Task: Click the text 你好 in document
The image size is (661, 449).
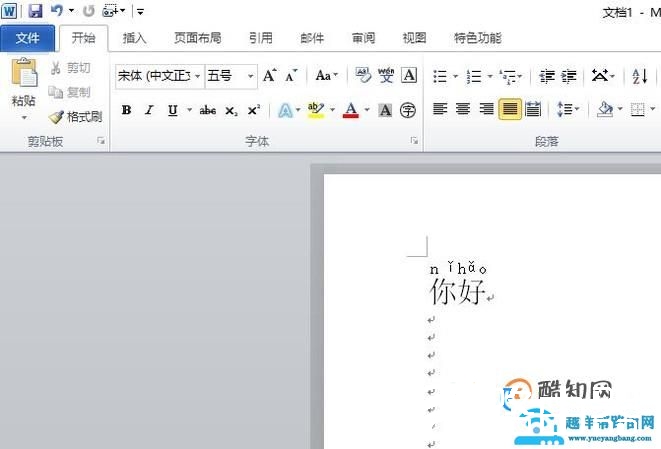Action: coord(457,291)
